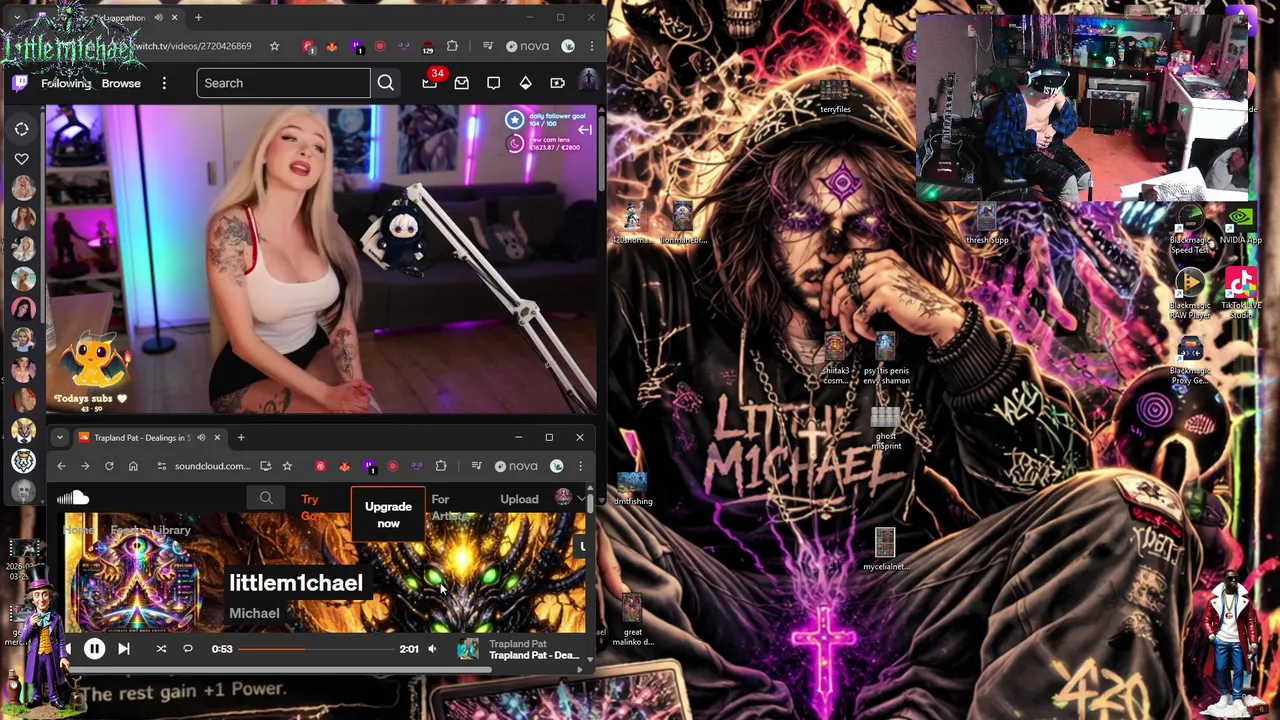The width and height of the screenshot is (1280, 720).
Task: Open tab search chevron in SoundCloud window
Action: pos(60,437)
